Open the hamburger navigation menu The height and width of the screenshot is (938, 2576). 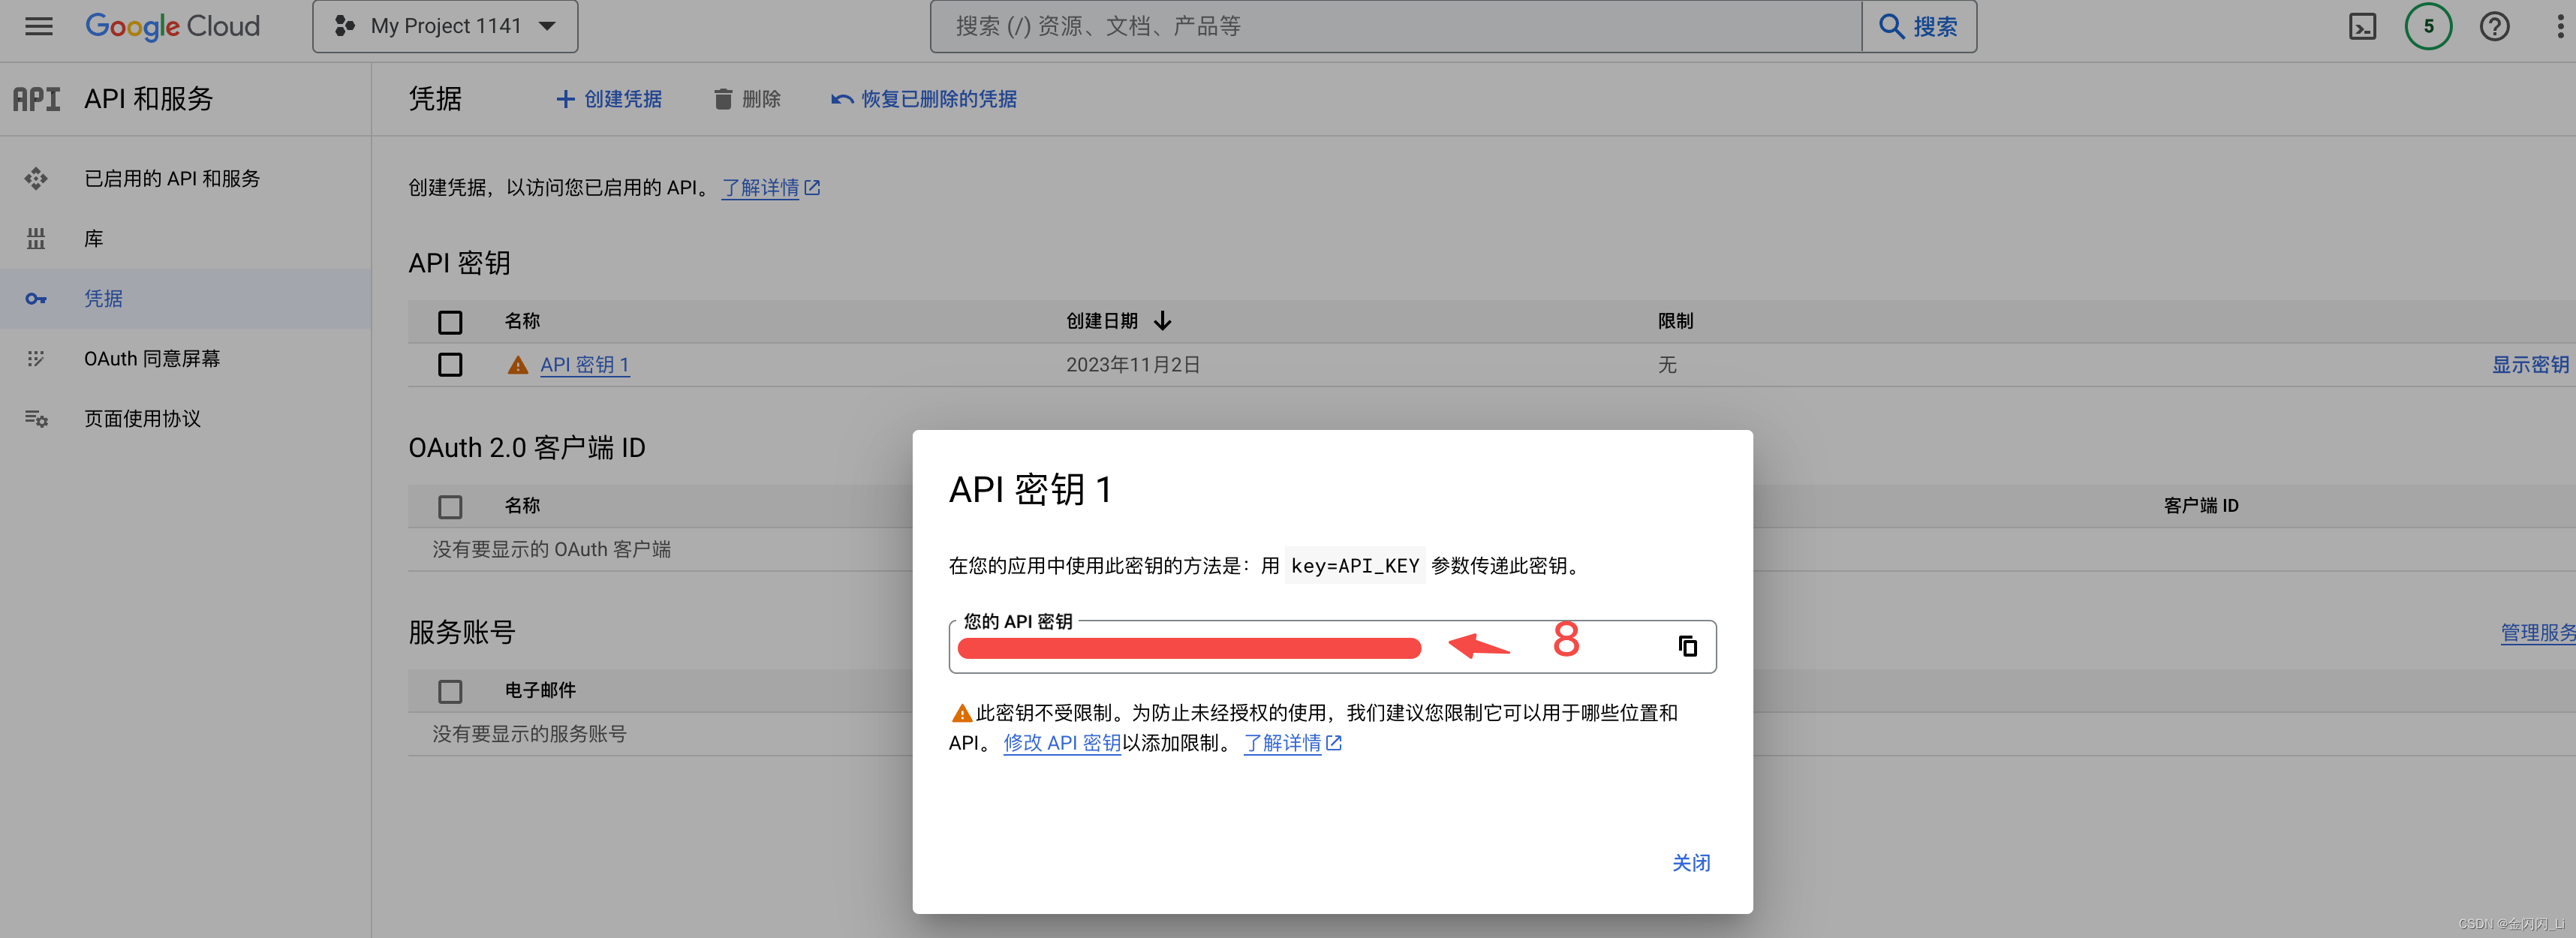point(39,26)
